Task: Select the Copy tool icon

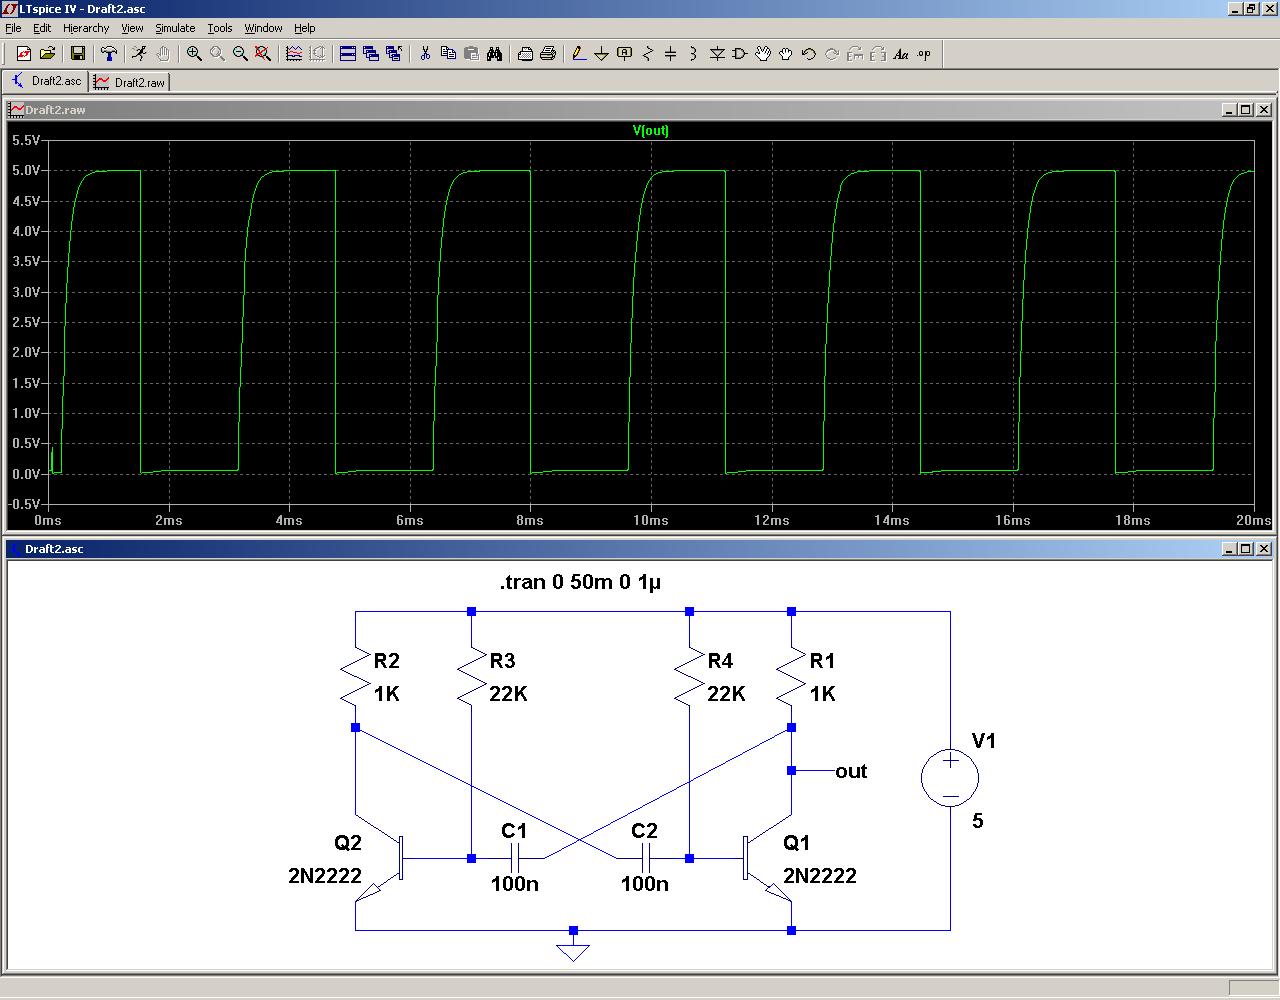Action: click(448, 54)
